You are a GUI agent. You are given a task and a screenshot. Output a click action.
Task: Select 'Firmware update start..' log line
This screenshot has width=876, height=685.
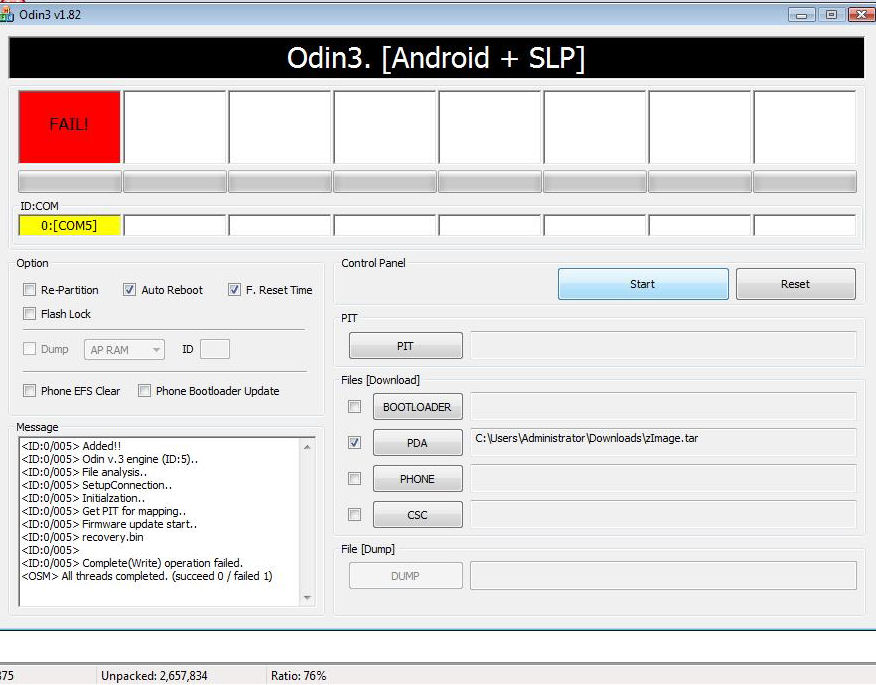[x=109, y=524]
